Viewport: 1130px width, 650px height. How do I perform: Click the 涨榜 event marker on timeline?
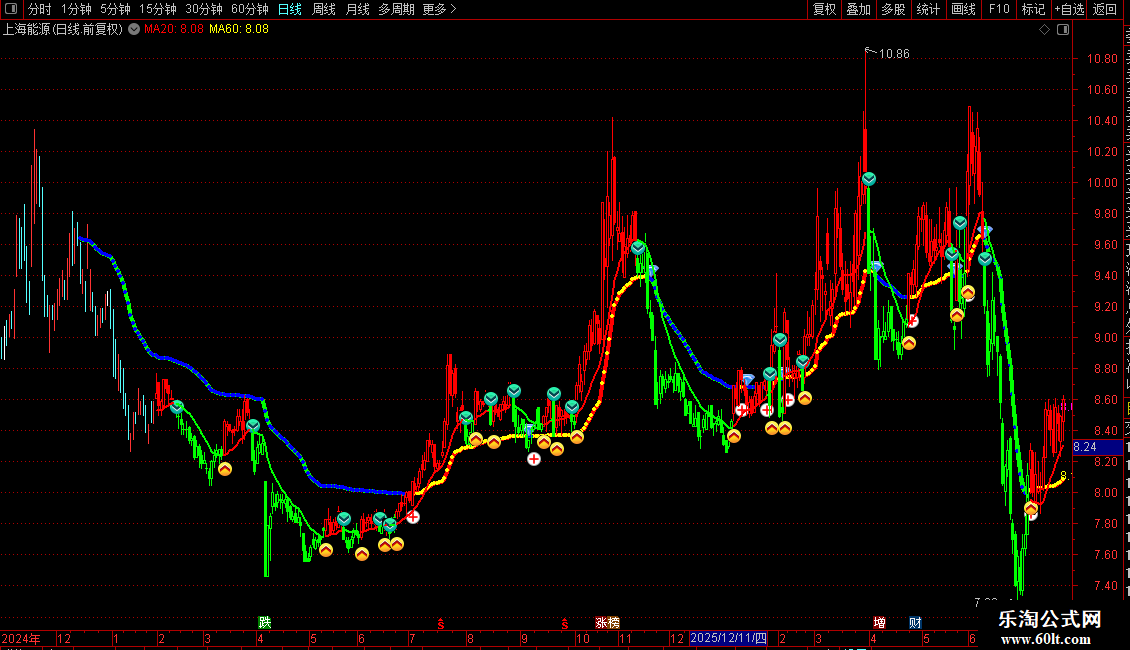point(608,623)
